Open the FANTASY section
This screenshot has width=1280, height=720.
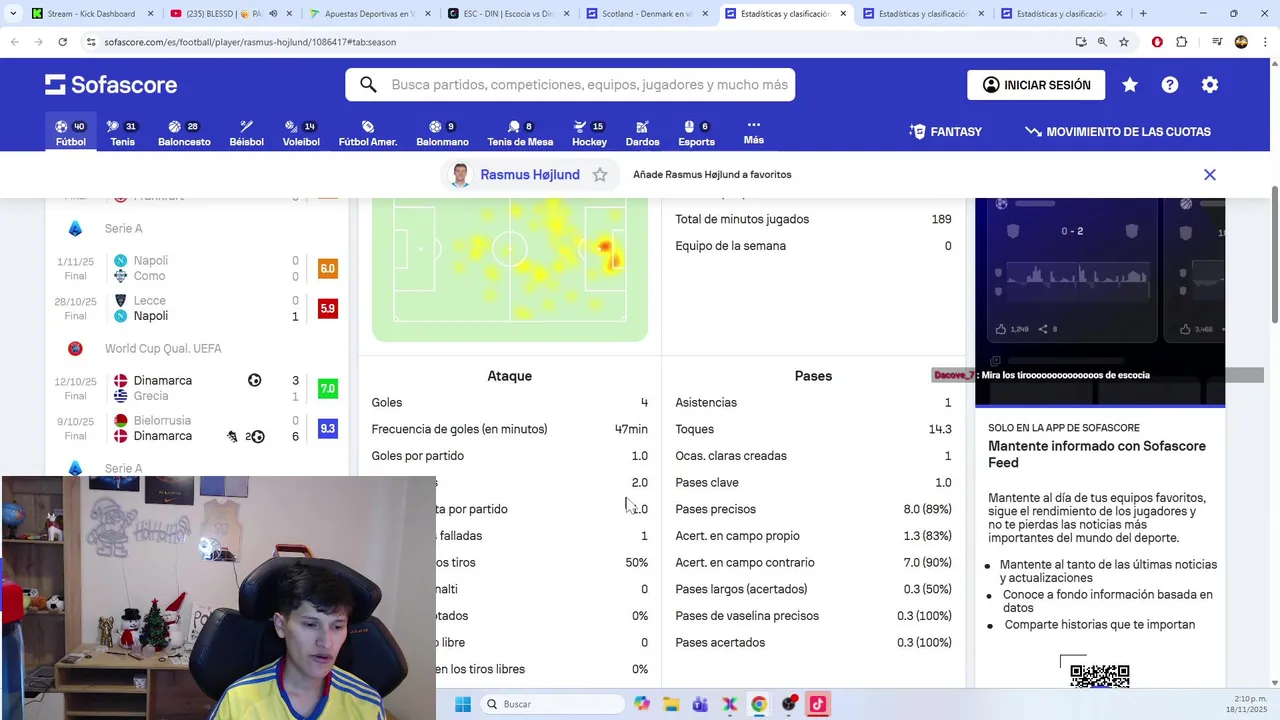(x=946, y=132)
